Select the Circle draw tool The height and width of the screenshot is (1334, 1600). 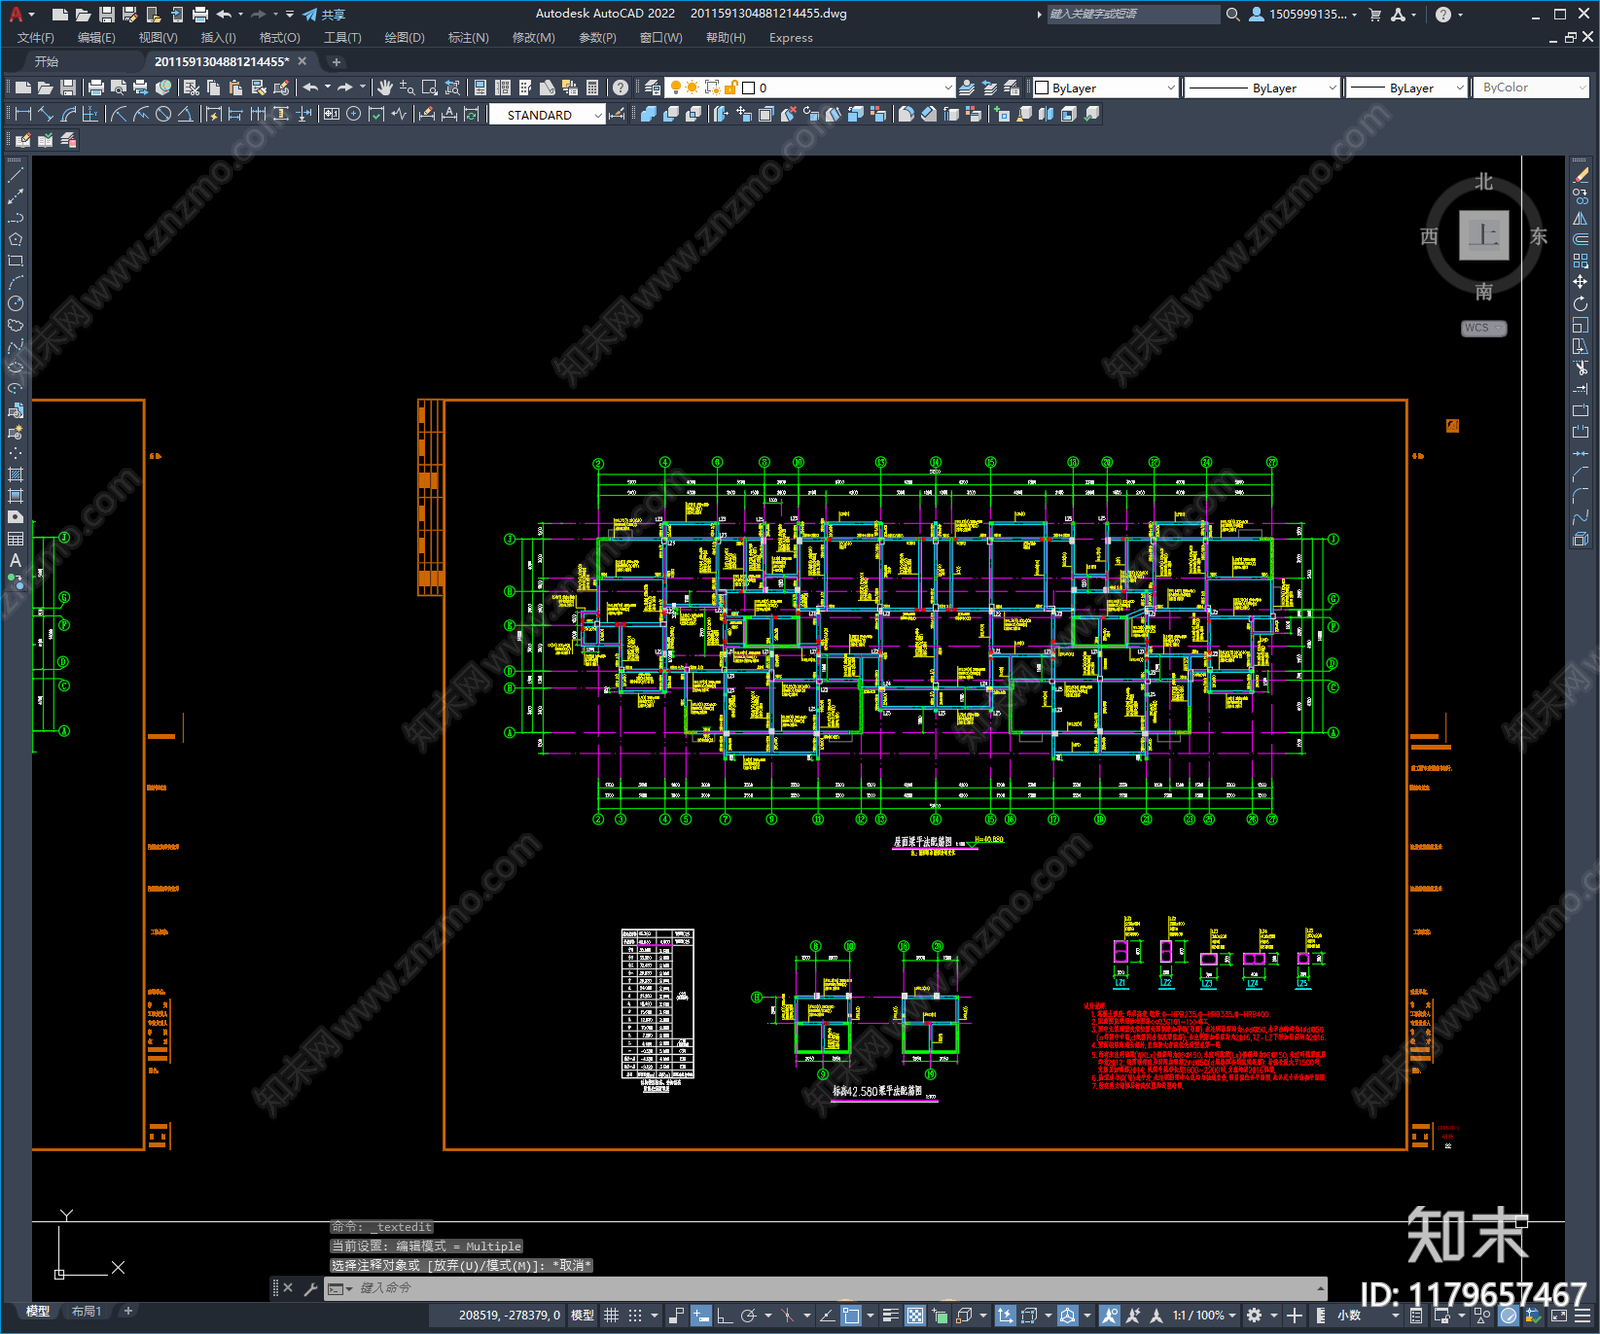(15, 304)
